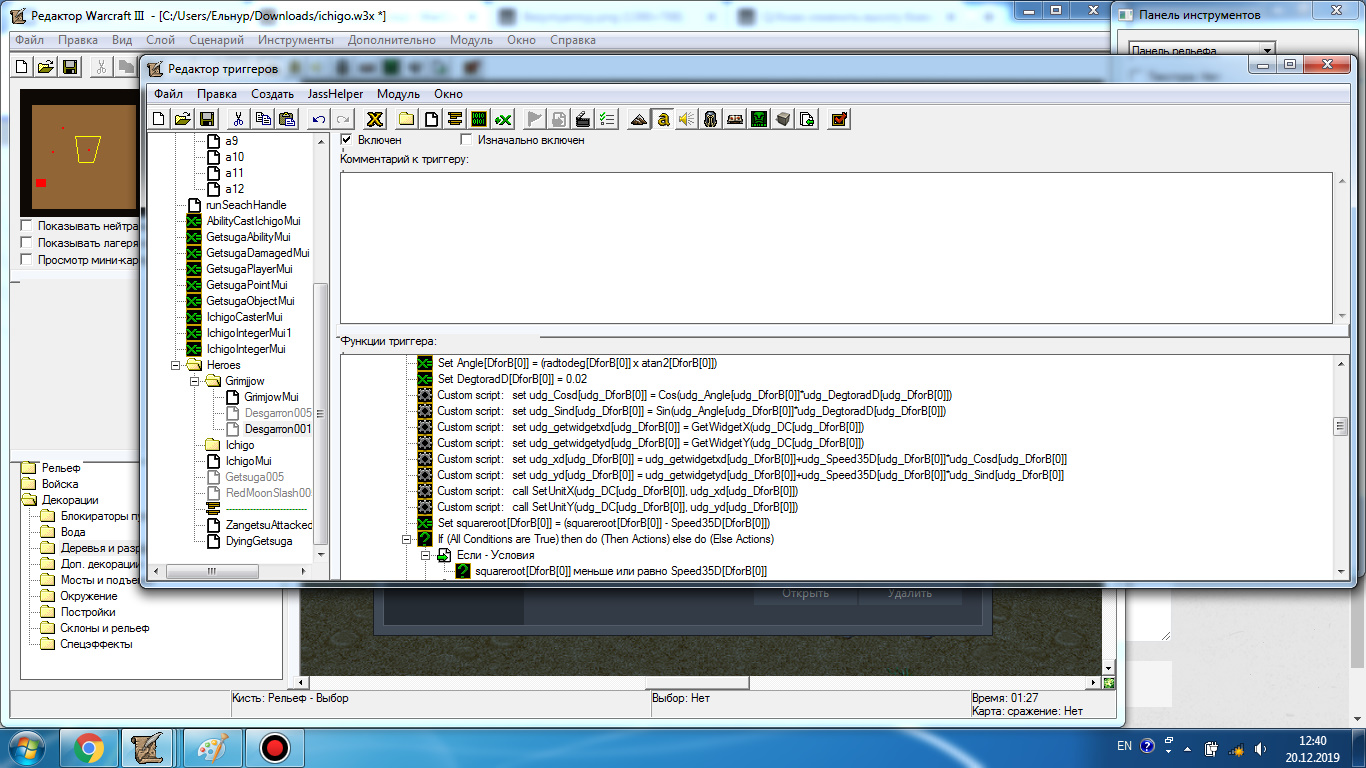This screenshot has width=1366, height=768.
Task: Click dimmed 'Удалить' button in background window
Action: pyautogui.click(x=910, y=593)
